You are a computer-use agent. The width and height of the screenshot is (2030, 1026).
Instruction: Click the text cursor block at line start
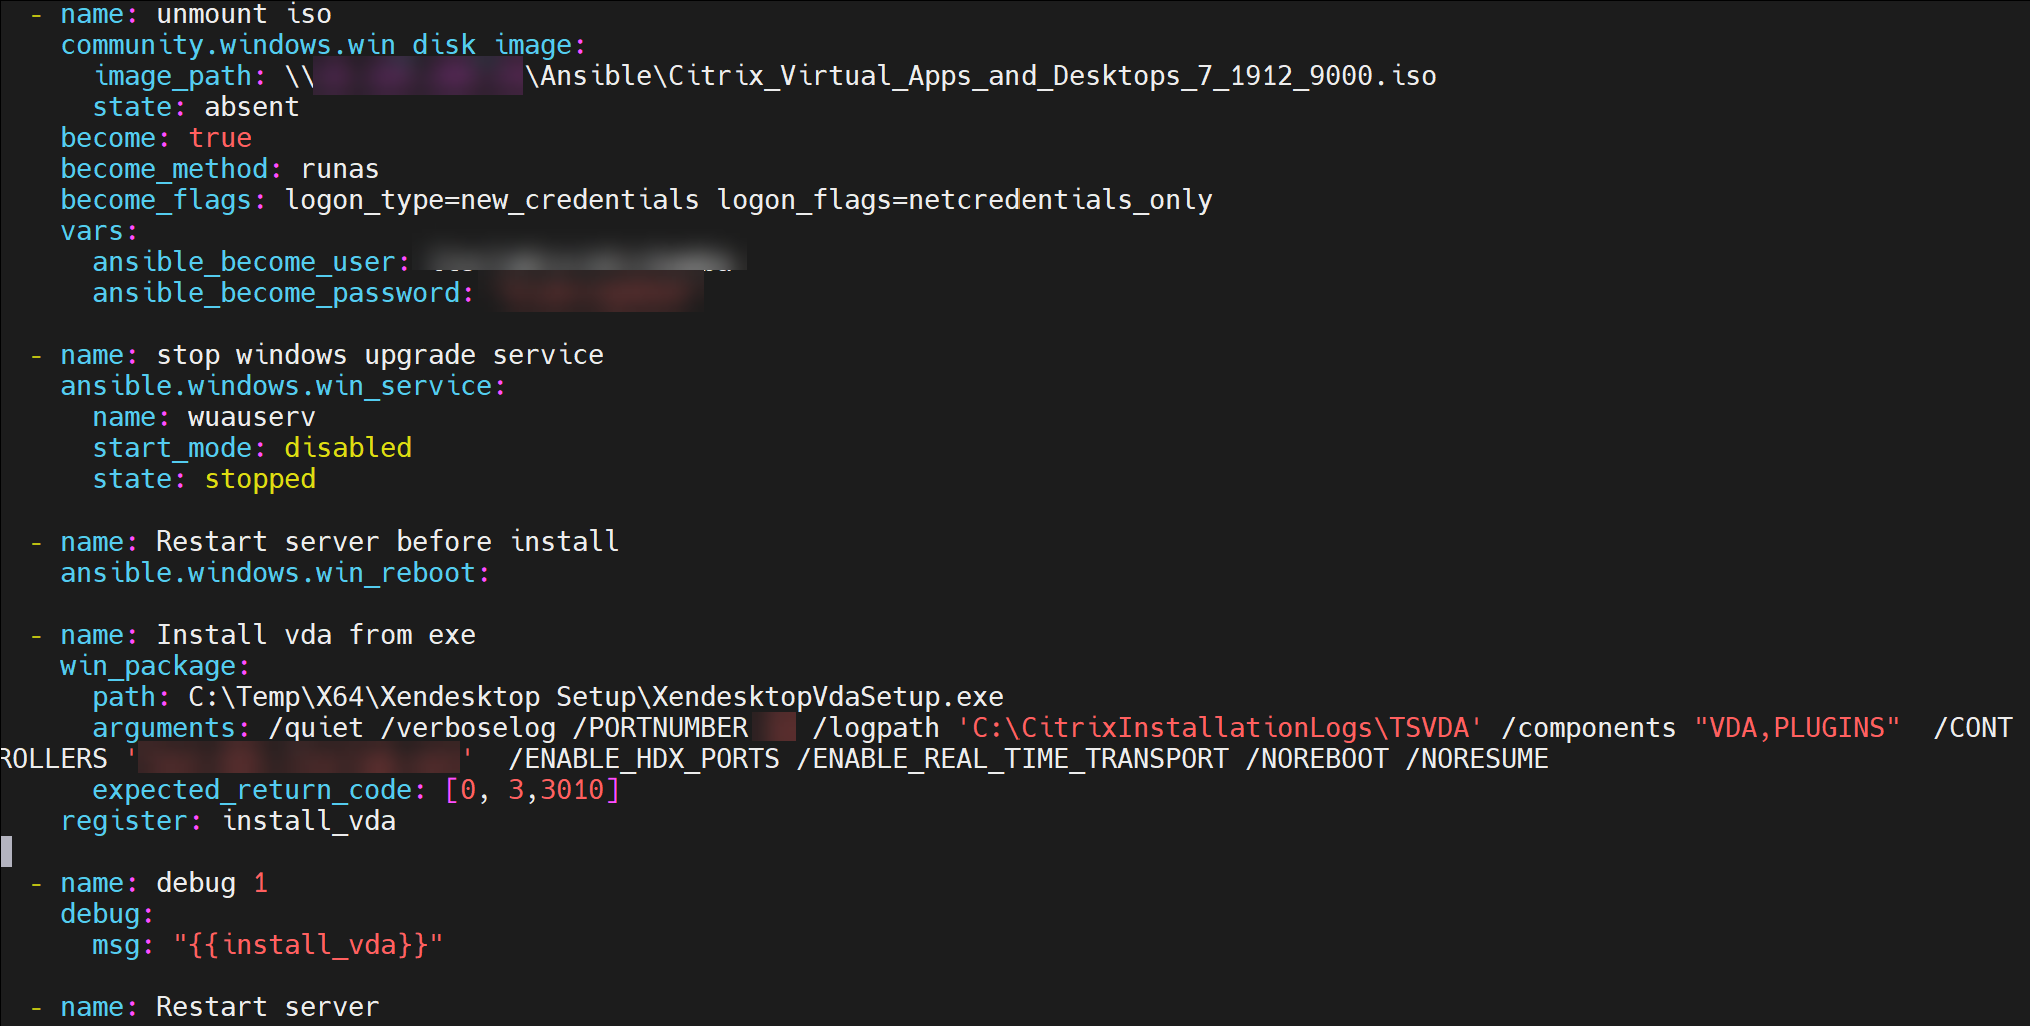click(7, 851)
